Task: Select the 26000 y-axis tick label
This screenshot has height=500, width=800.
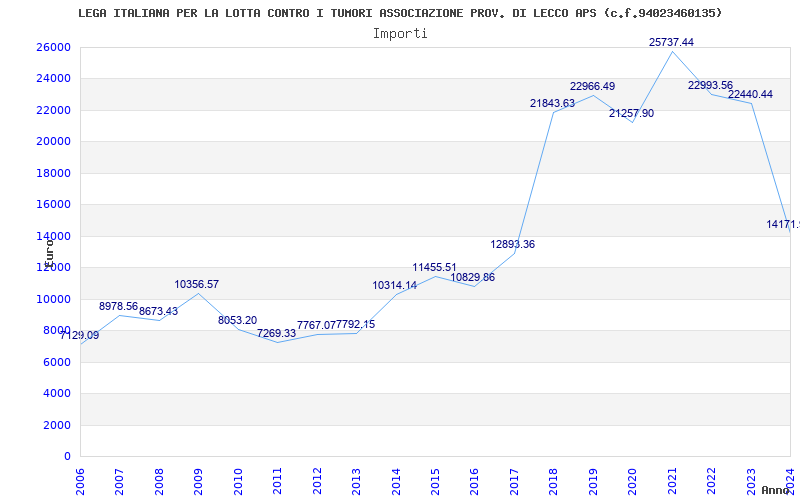Action: [53, 47]
